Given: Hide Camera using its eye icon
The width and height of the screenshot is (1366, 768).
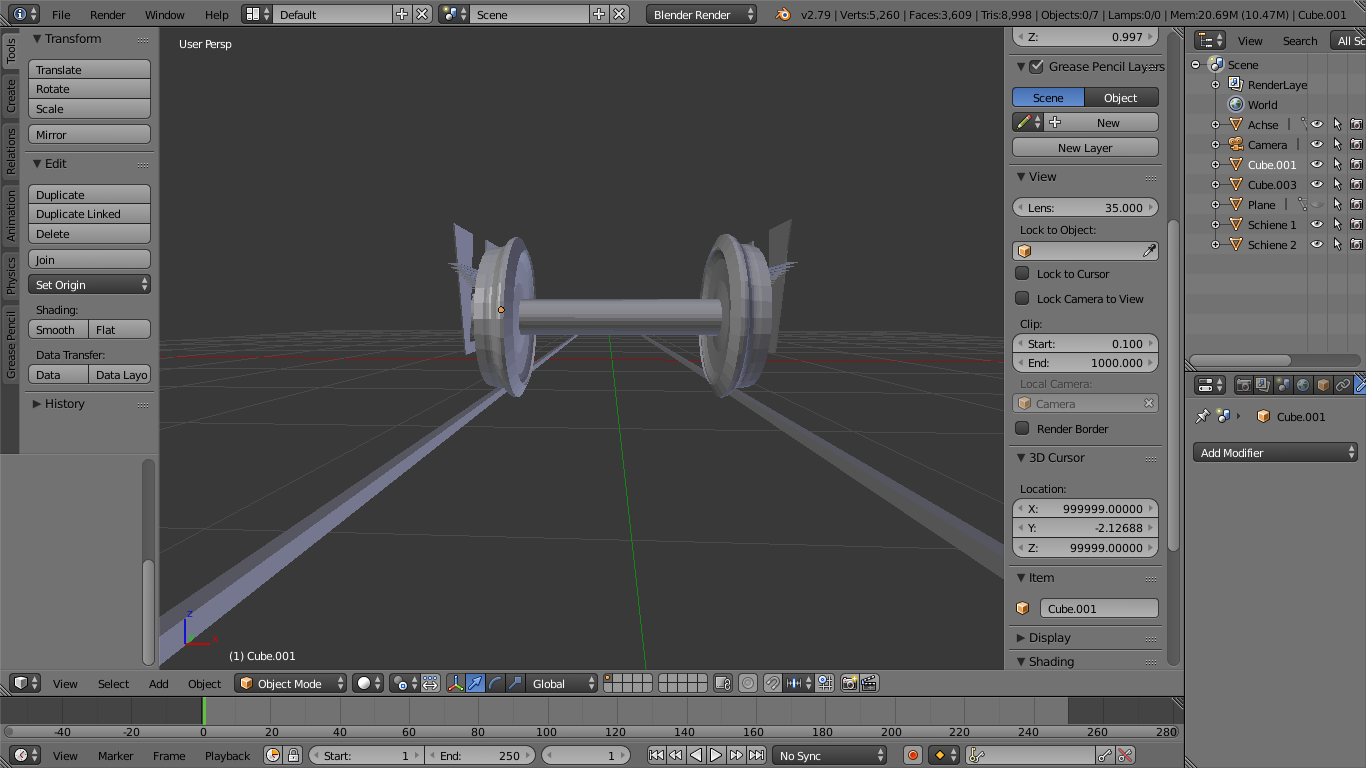Looking at the screenshot, I should [1317, 145].
